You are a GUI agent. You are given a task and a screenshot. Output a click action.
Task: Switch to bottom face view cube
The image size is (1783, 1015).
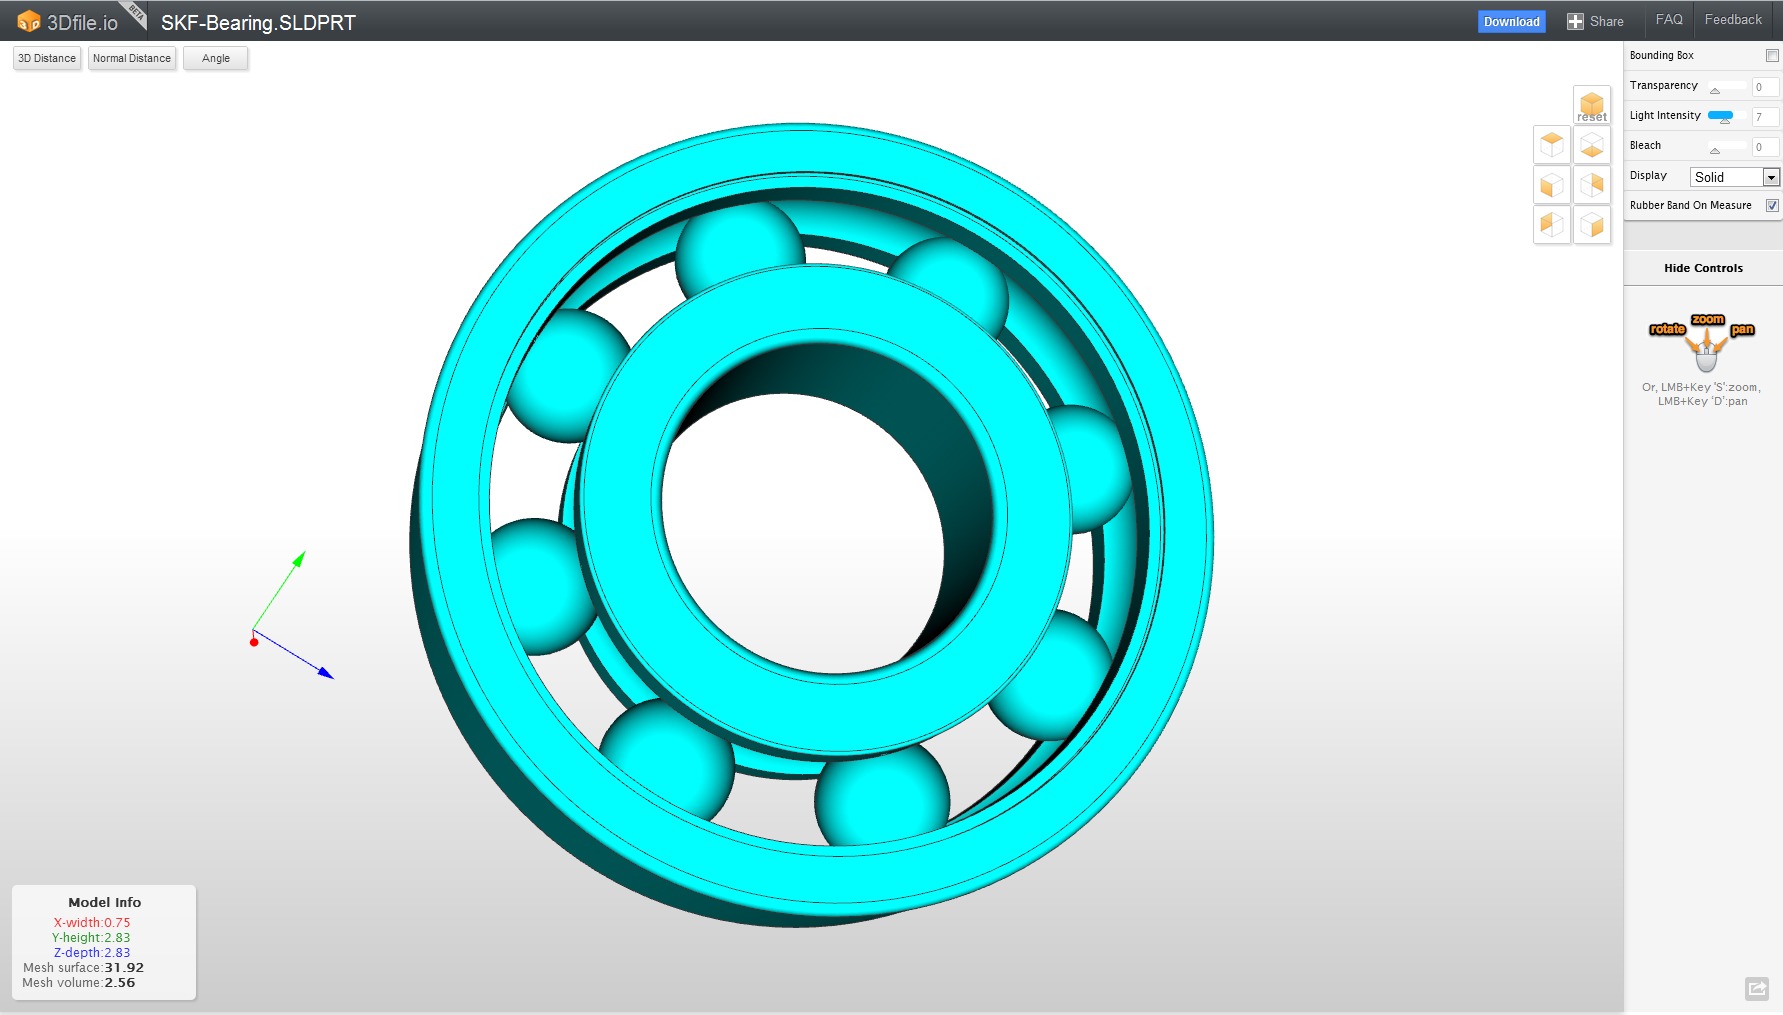1591,145
